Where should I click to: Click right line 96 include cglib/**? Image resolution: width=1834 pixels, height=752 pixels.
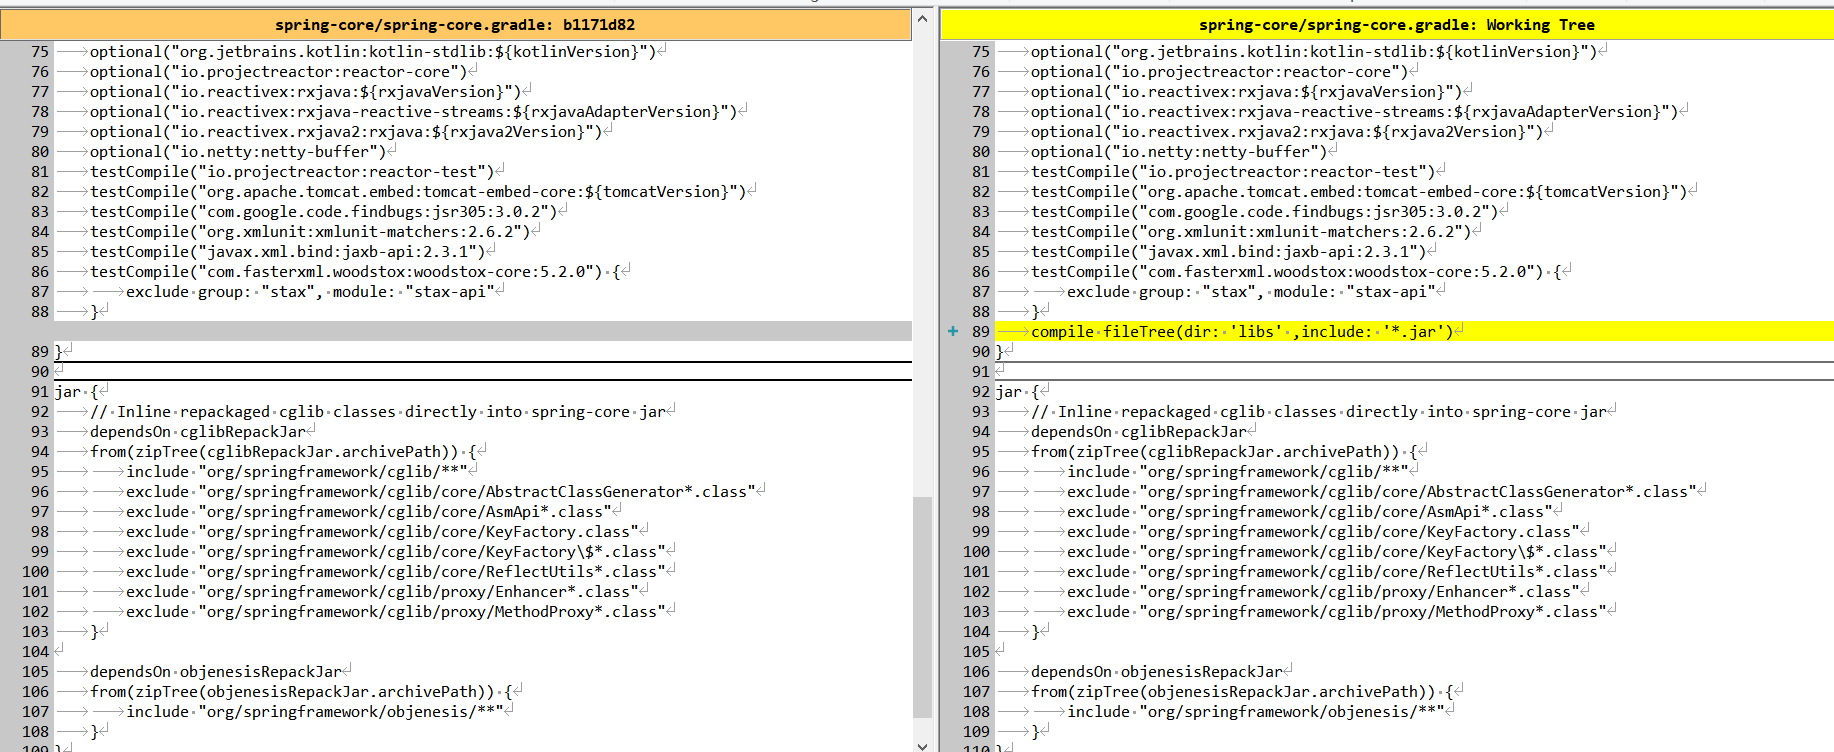[1238, 472]
